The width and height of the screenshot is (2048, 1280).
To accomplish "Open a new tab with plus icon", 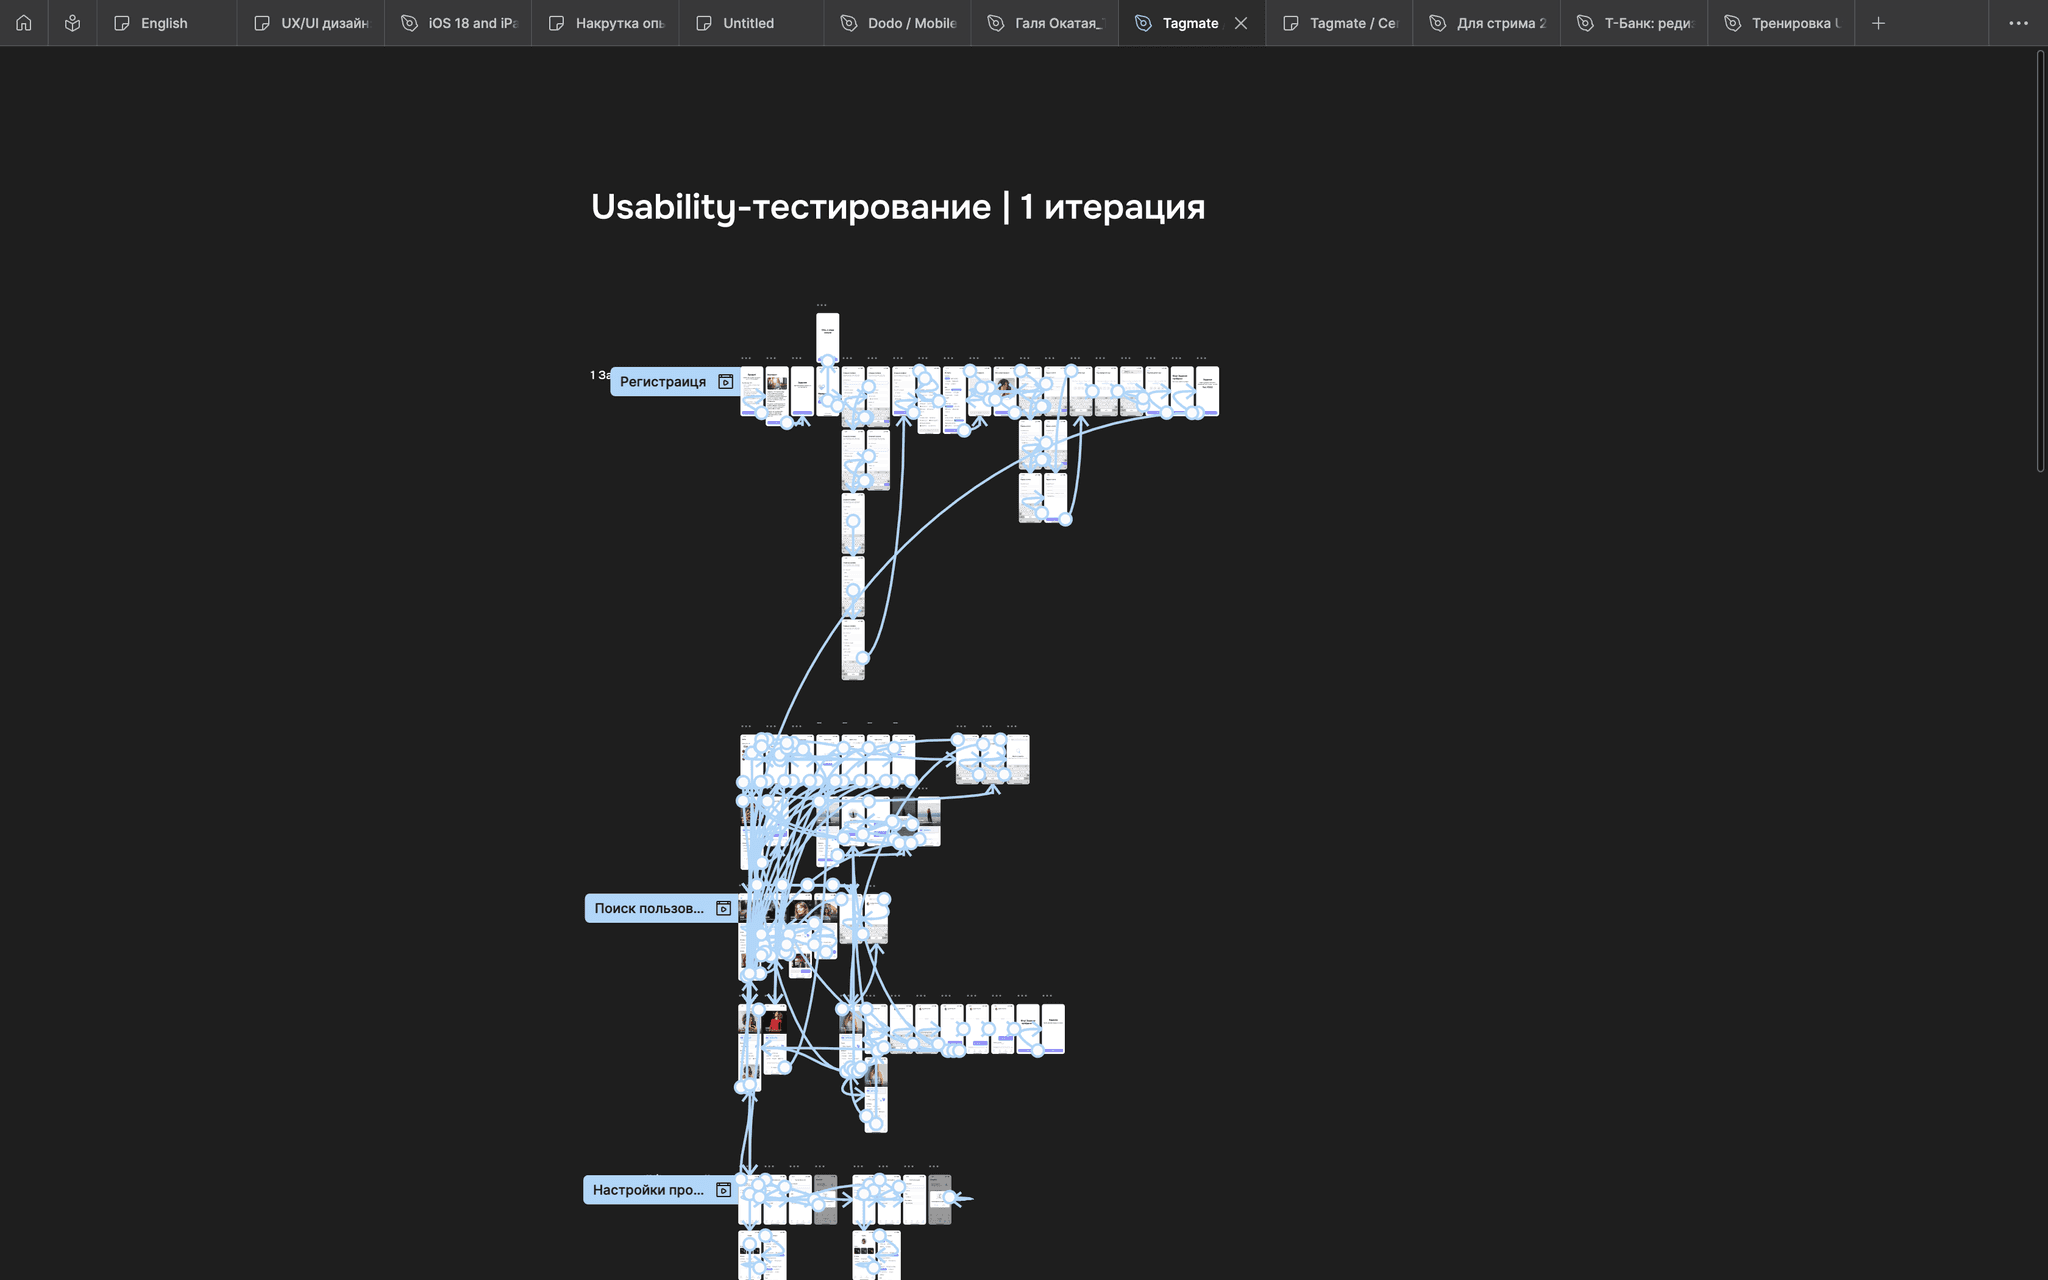I will pyautogui.click(x=1878, y=23).
